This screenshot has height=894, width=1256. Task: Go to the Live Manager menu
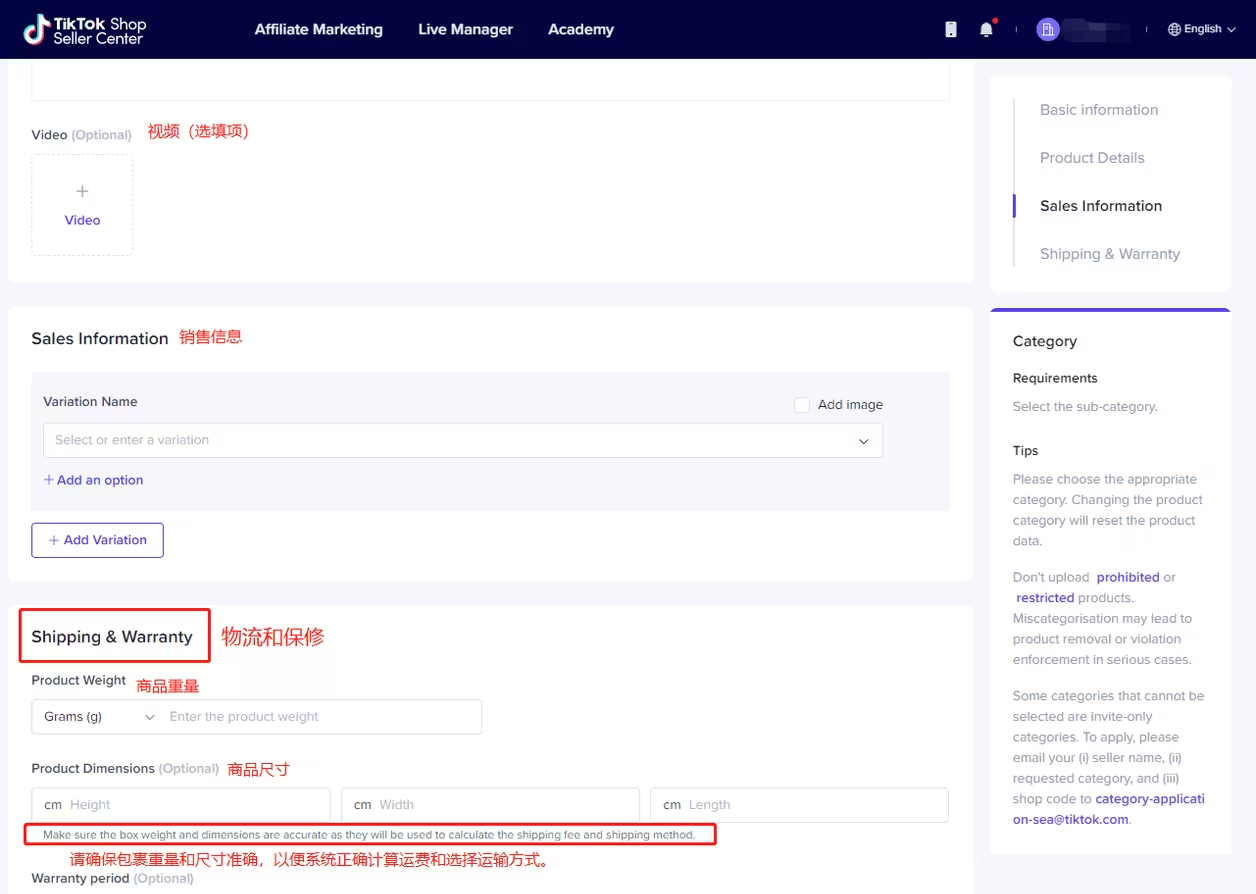coord(465,30)
